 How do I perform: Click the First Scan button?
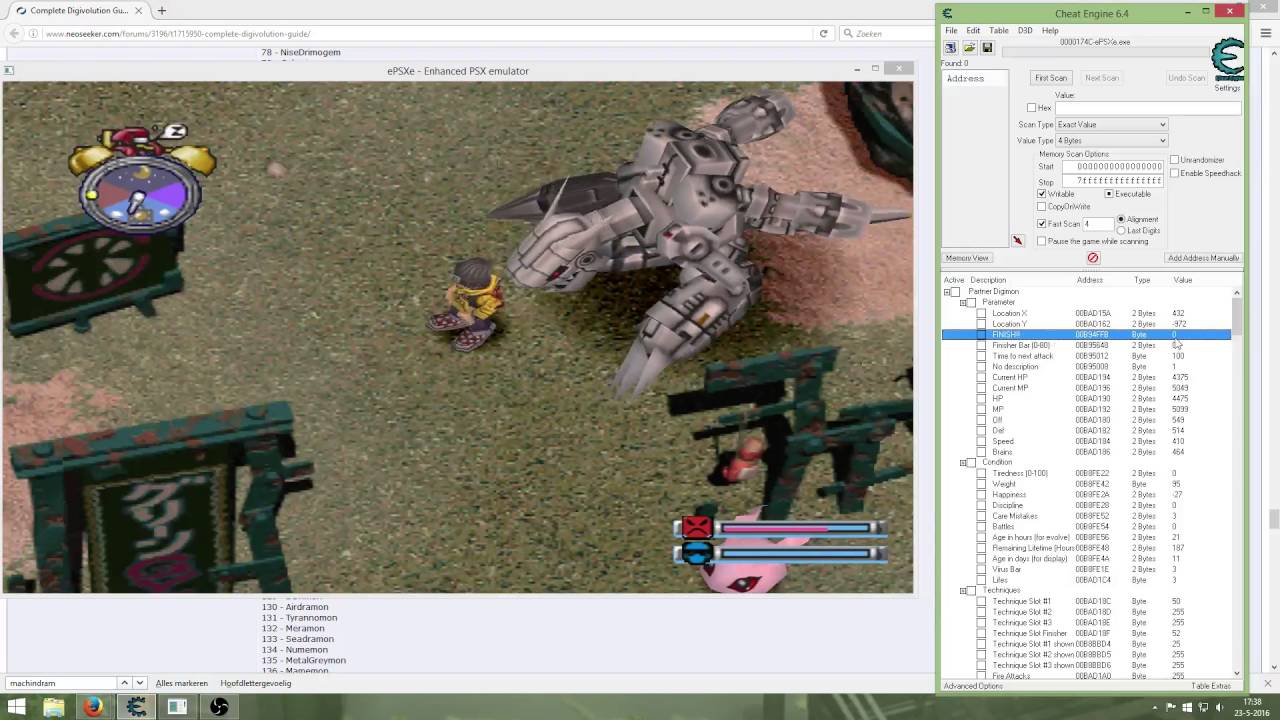coord(1051,78)
